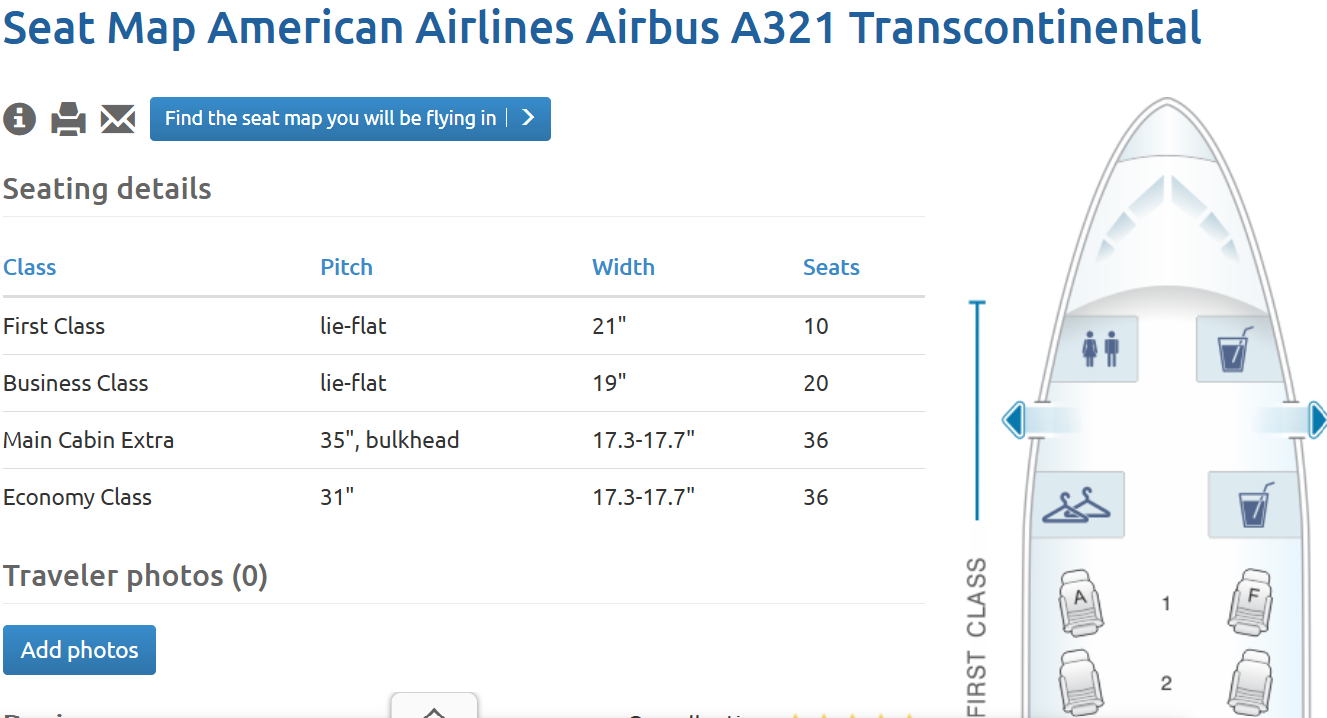Click 'Find the seat map' button

pyautogui.click(x=350, y=118)
